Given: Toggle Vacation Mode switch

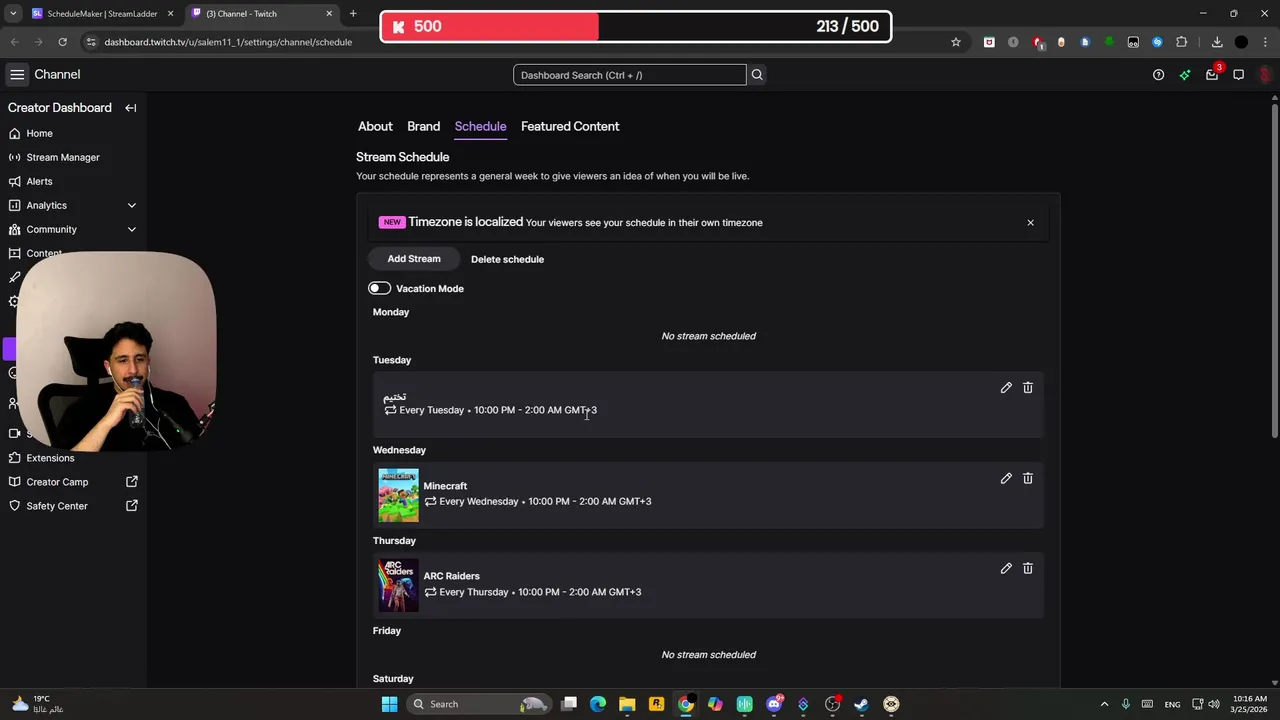Looking at the screenshot, I should (x=379, y=288).
